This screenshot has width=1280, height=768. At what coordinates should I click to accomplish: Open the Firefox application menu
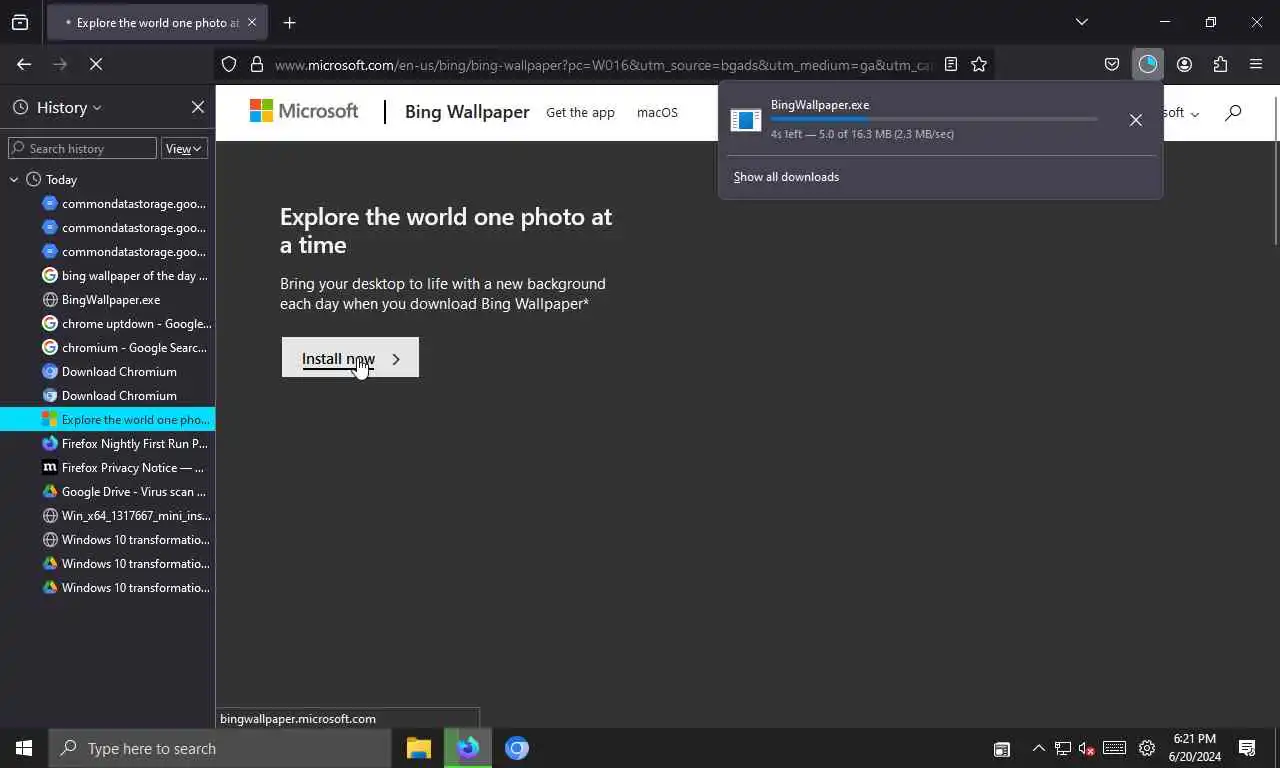click(x=1256, y=64)
